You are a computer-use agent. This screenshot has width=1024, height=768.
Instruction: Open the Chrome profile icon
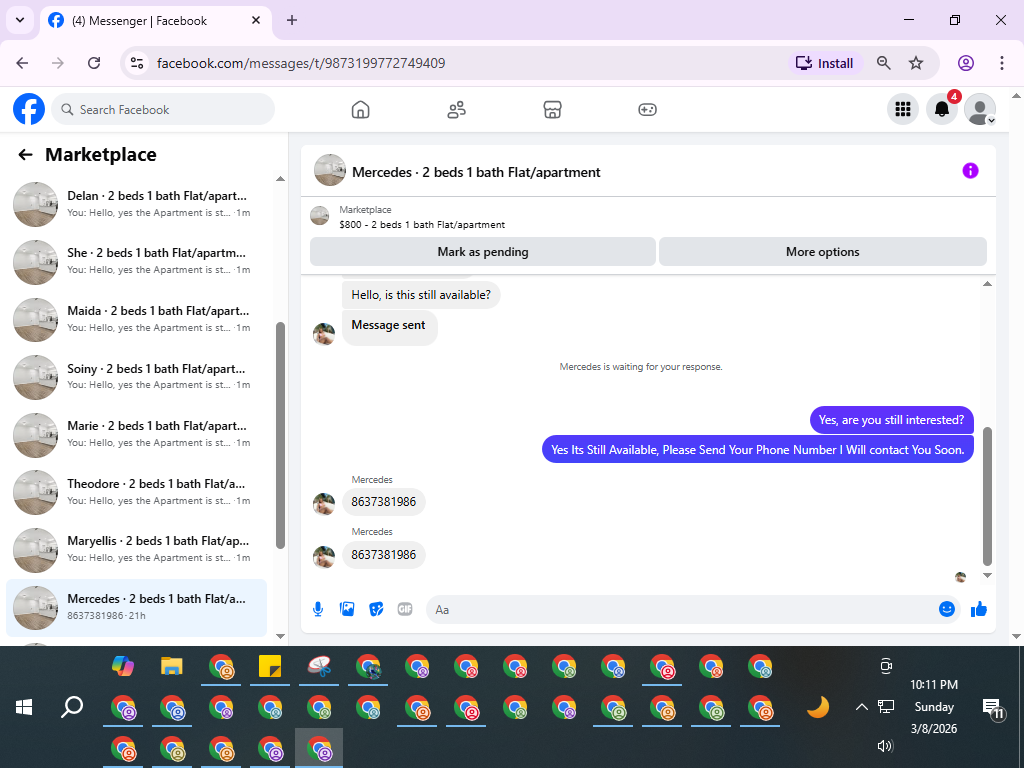pos(966,63)
